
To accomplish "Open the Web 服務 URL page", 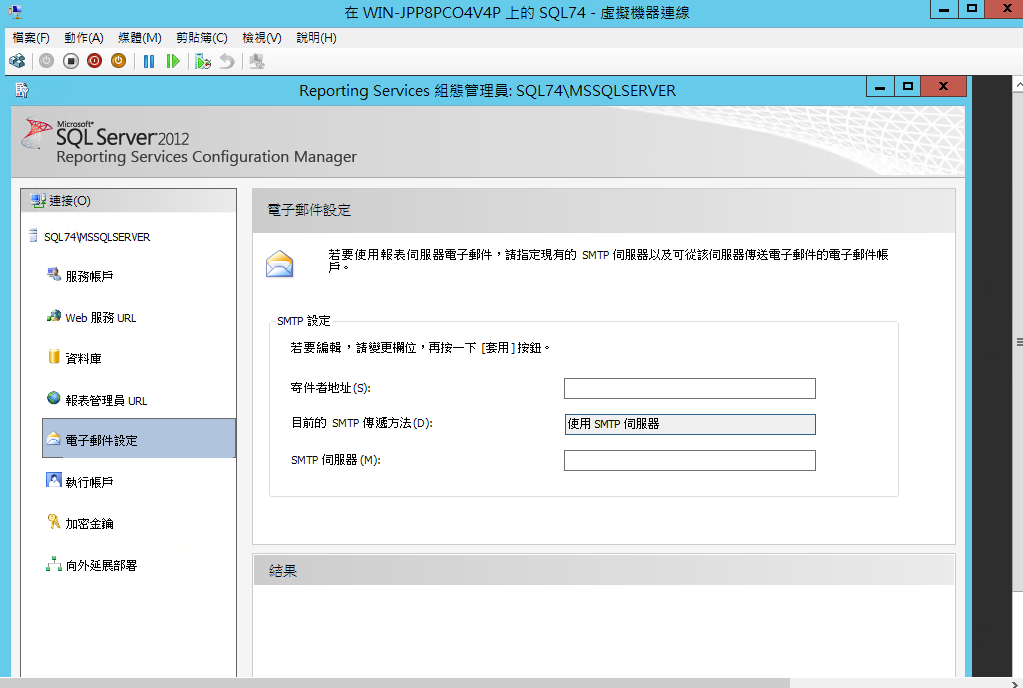I will tap(100, 318).
